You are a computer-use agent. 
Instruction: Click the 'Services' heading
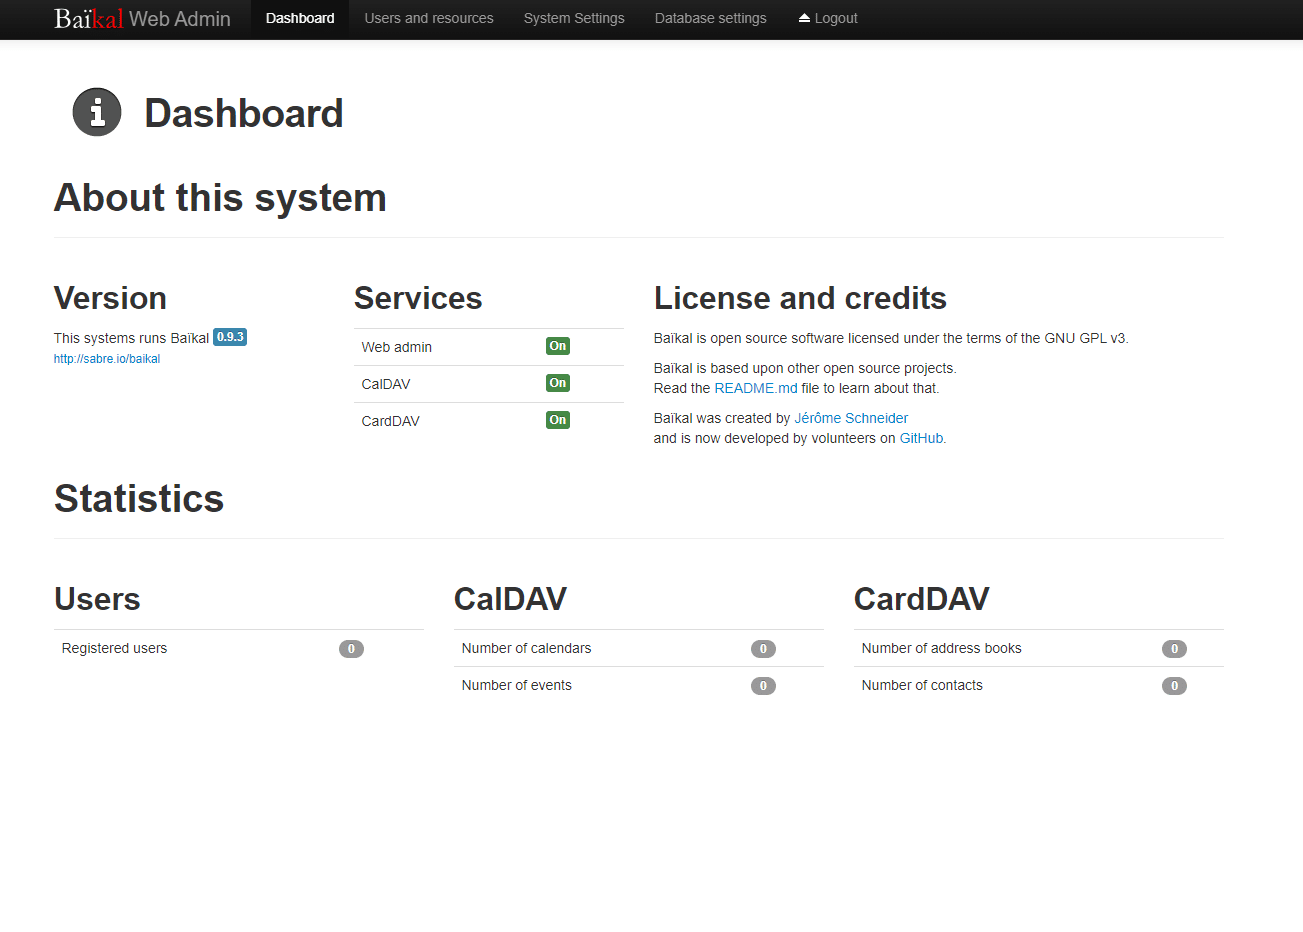pos(418,298)
